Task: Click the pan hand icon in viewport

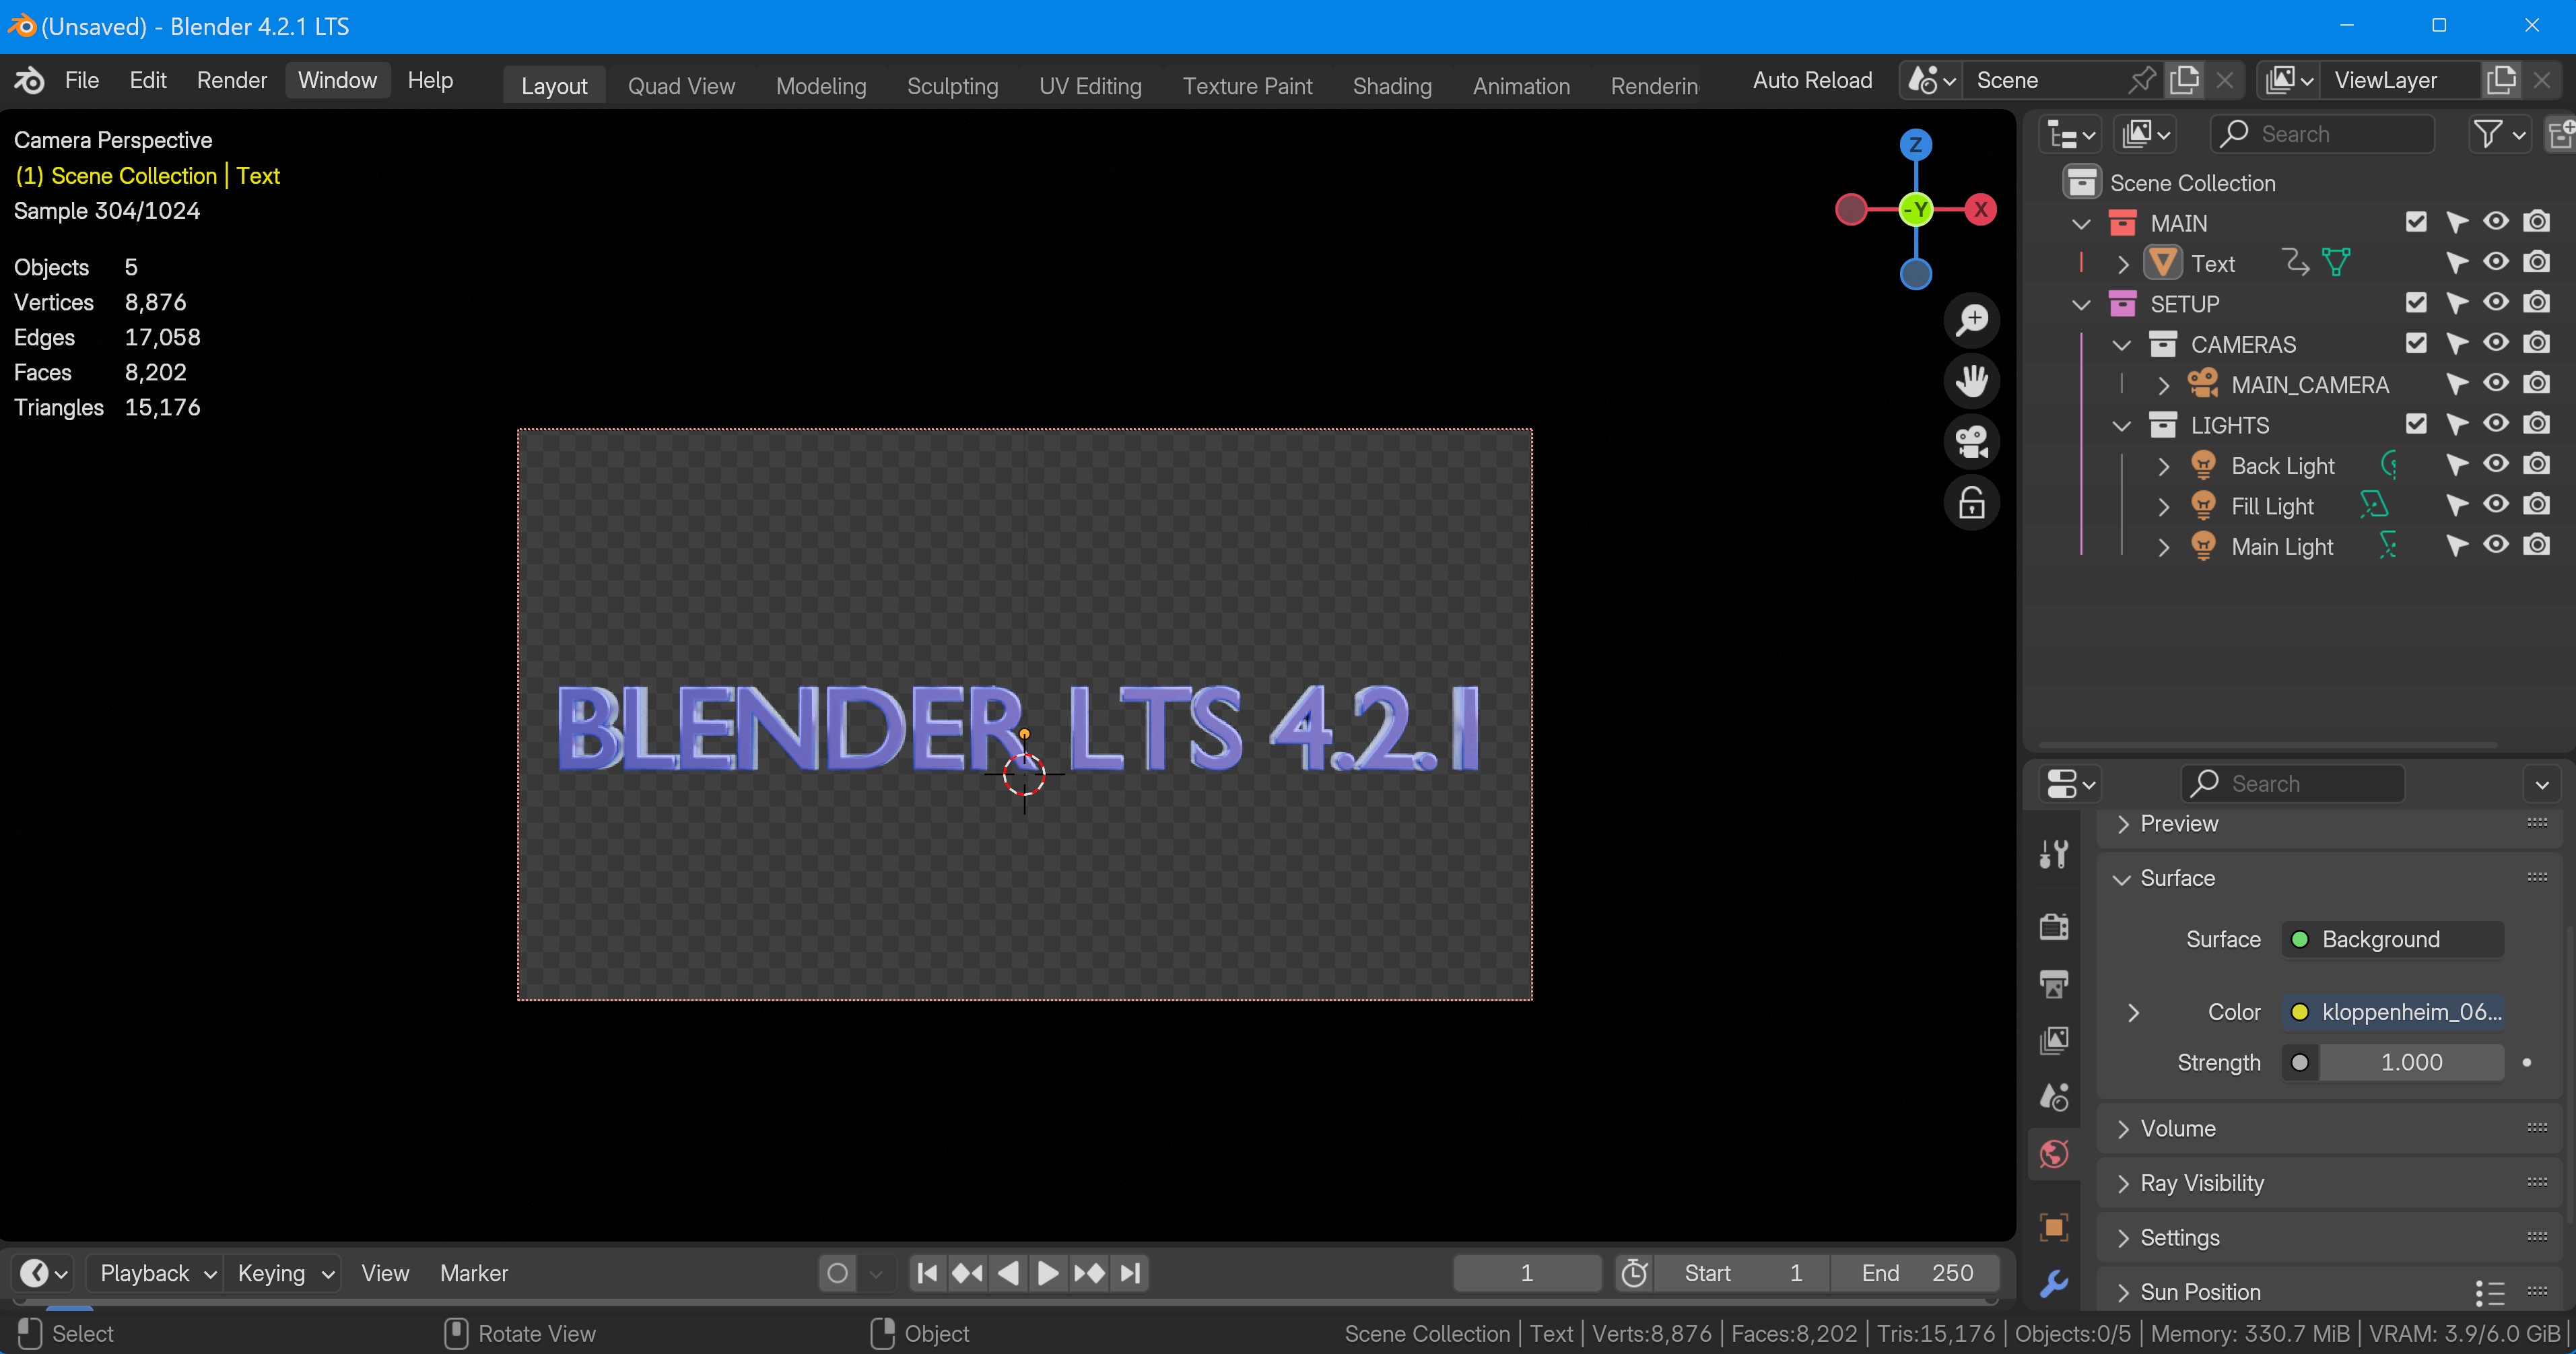Action: tap(1972, 381)
